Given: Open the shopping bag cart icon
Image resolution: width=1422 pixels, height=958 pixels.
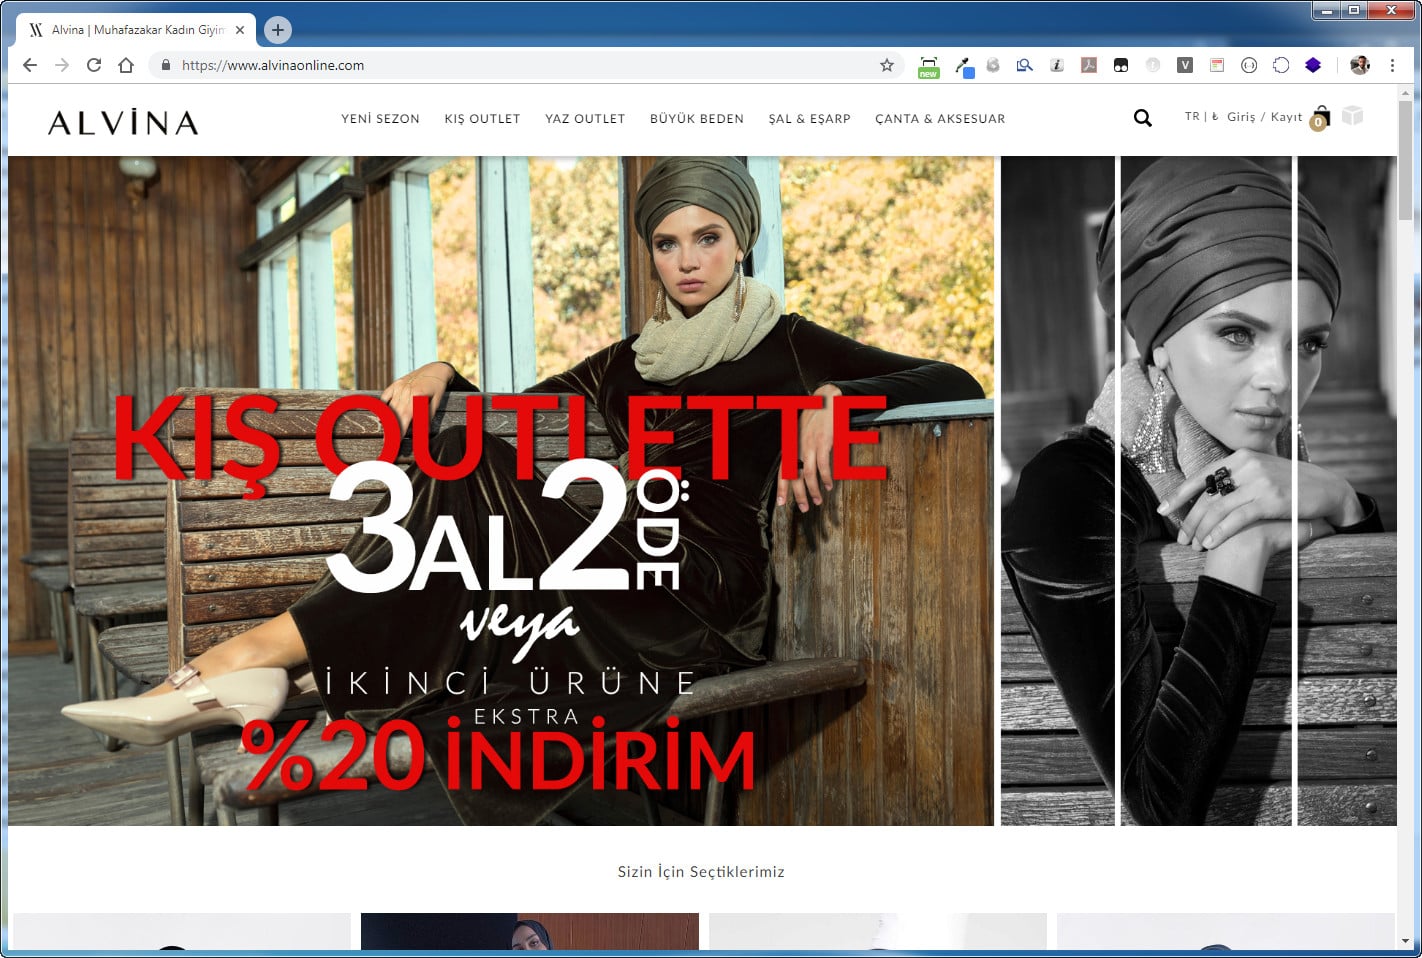Looking at the screenshot, I should coord(1320,117).
